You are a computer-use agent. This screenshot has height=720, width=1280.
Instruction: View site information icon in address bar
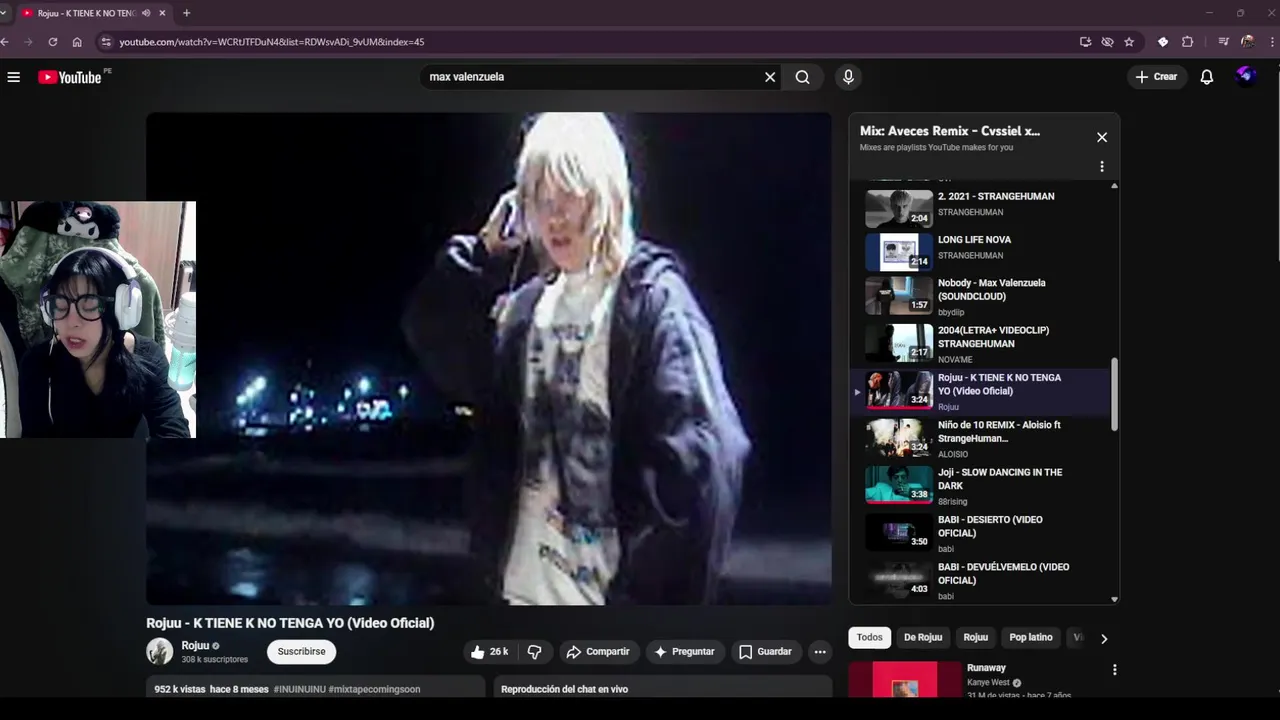(106, 42)
